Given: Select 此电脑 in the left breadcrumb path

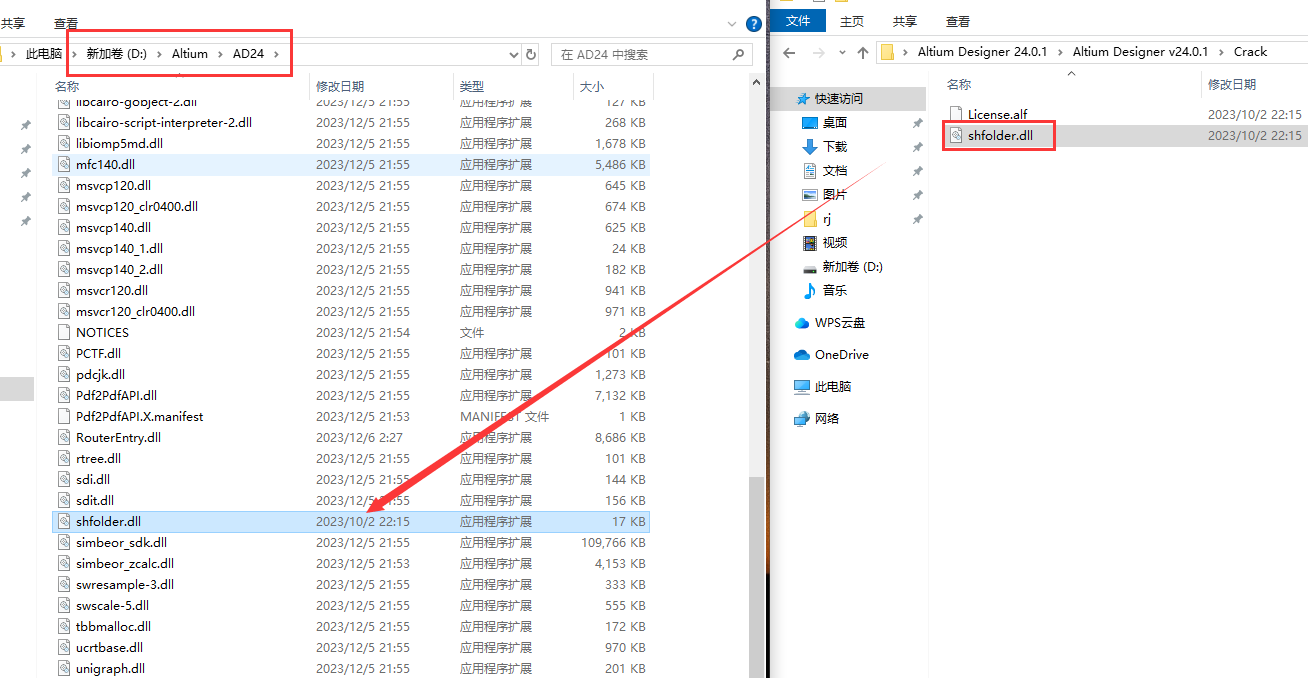Looking at the screenshot, I should (x=43, y=54).
